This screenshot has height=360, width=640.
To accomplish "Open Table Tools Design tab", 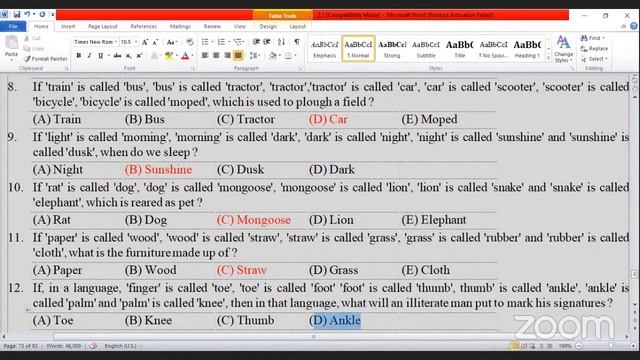I will [268, 26].
